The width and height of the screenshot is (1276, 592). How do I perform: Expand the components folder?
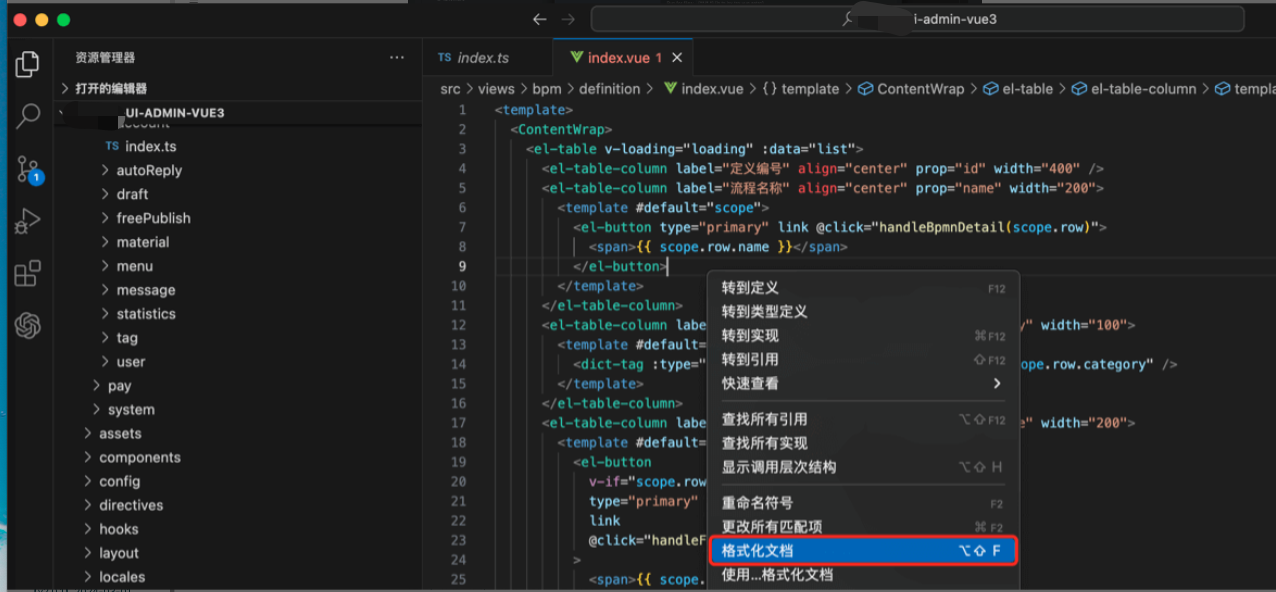pos(140,458)
